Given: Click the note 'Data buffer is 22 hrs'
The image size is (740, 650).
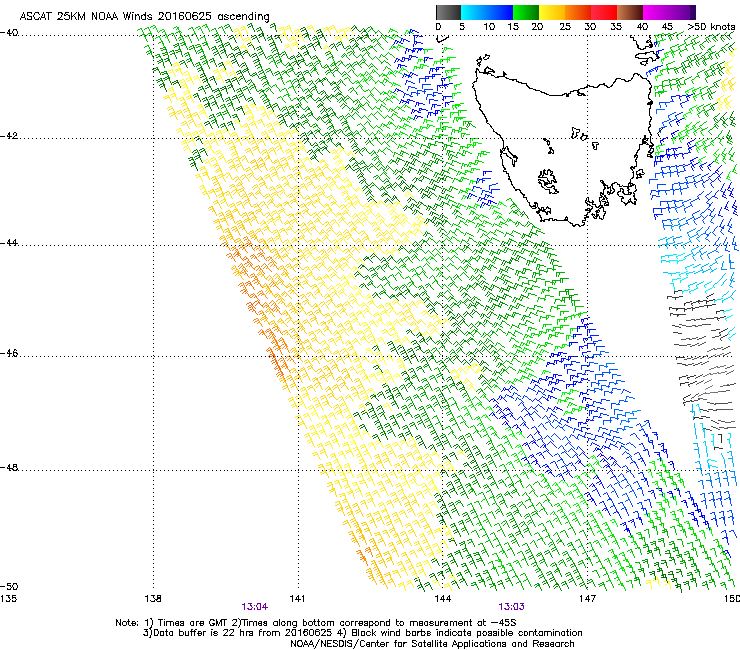Looking at the screenshot, I should pos(205,633).
